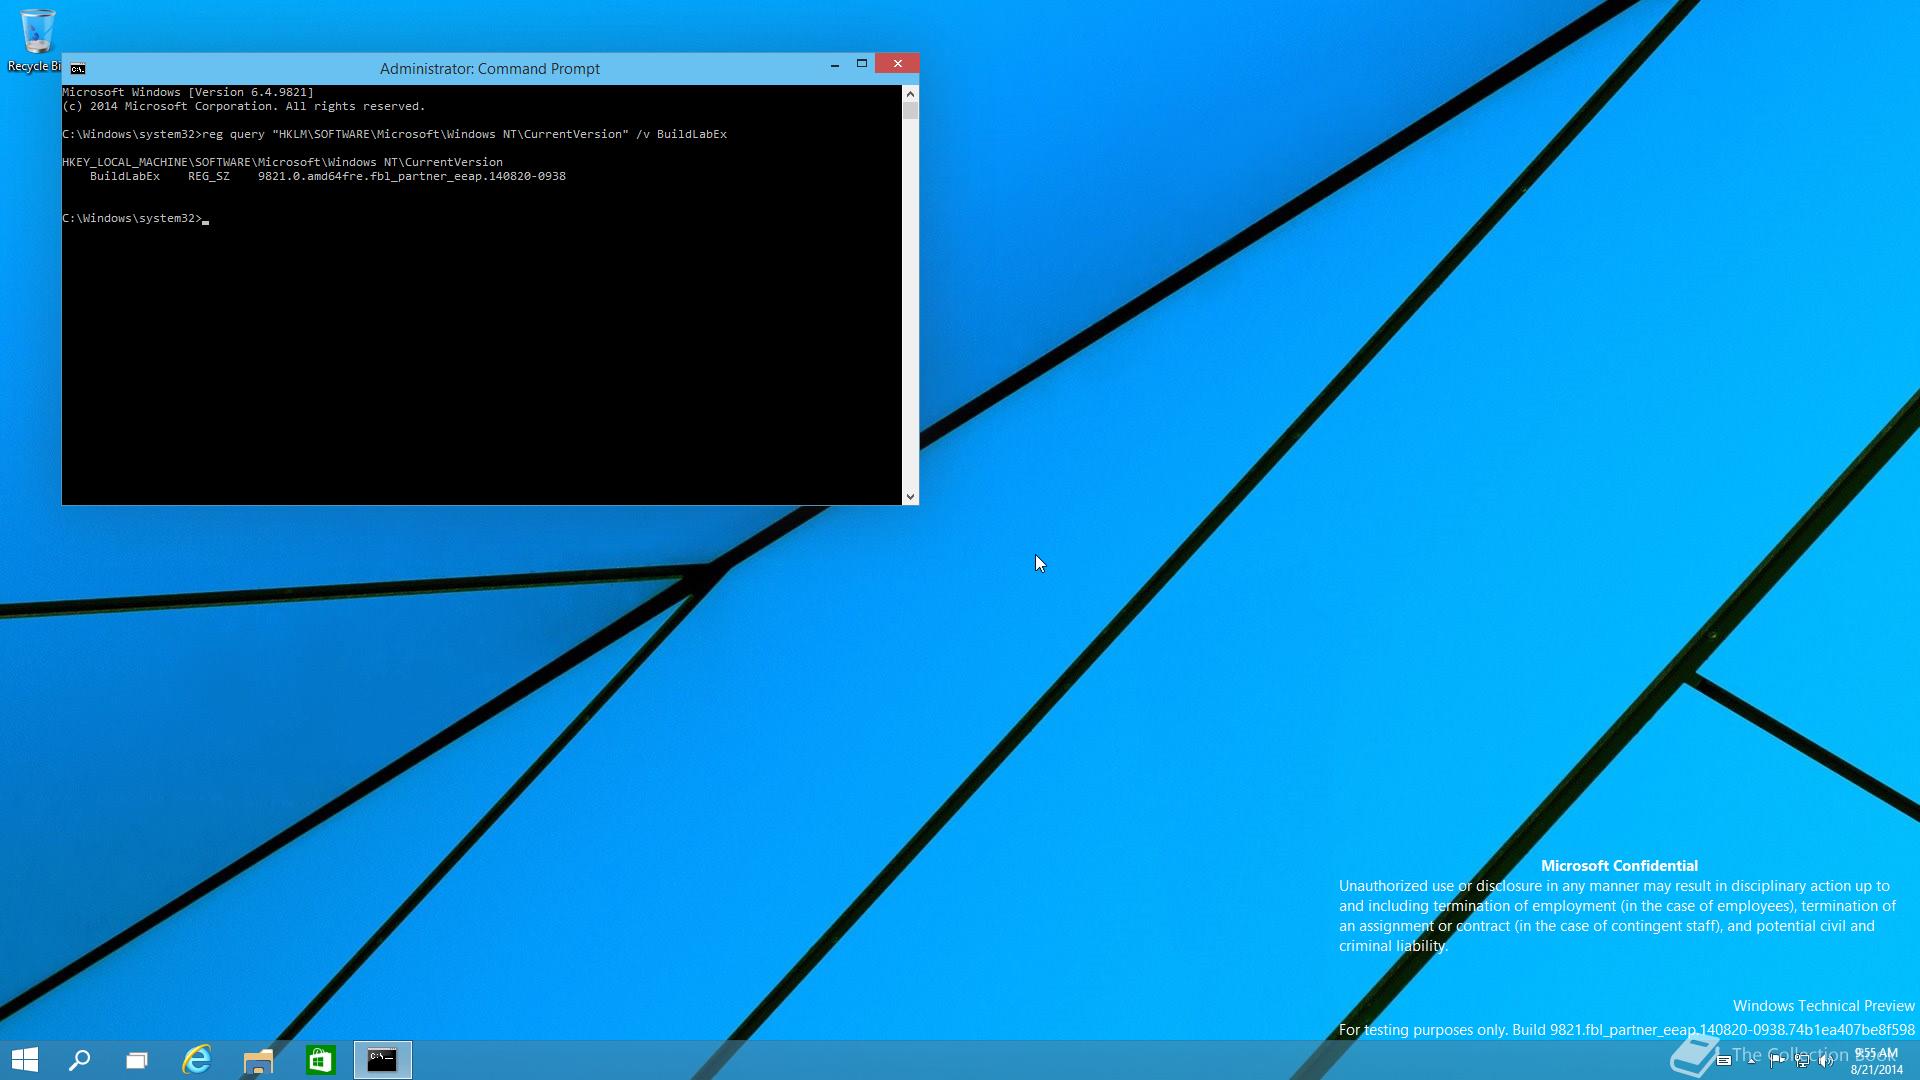Click the 'Administrator: Command Prompt' title bar
This screenshot has width=1920, height=1080.
(x=490, y=69)
